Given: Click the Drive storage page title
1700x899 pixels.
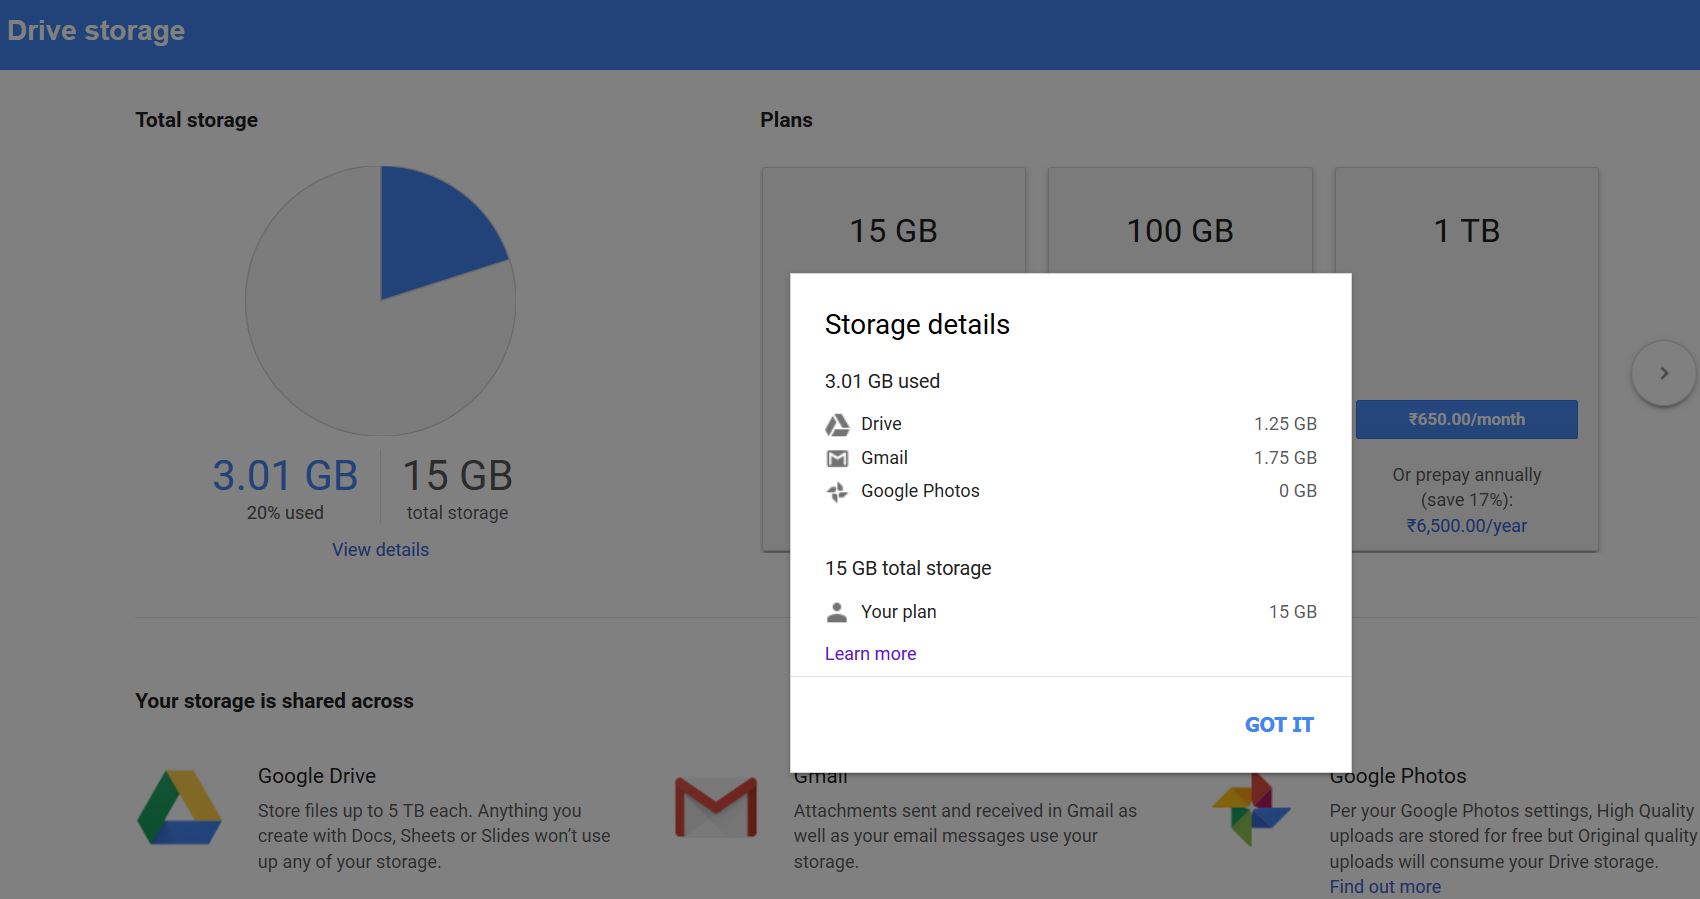Looking at the screenshot, I should 96,31.
